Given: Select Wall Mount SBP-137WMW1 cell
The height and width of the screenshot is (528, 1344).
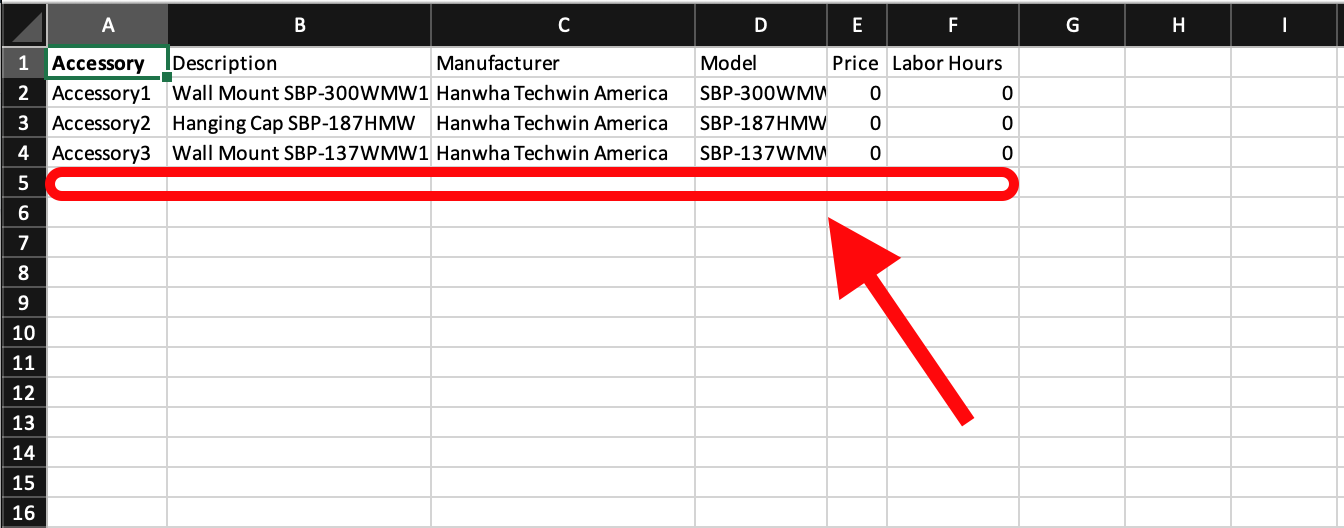Looking at the screenshot, I should pyautogui.click(x=298, y=153).
